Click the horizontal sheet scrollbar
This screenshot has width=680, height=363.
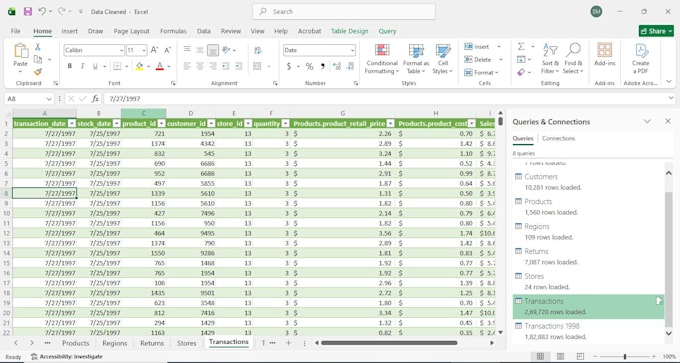tap(389, 343)
